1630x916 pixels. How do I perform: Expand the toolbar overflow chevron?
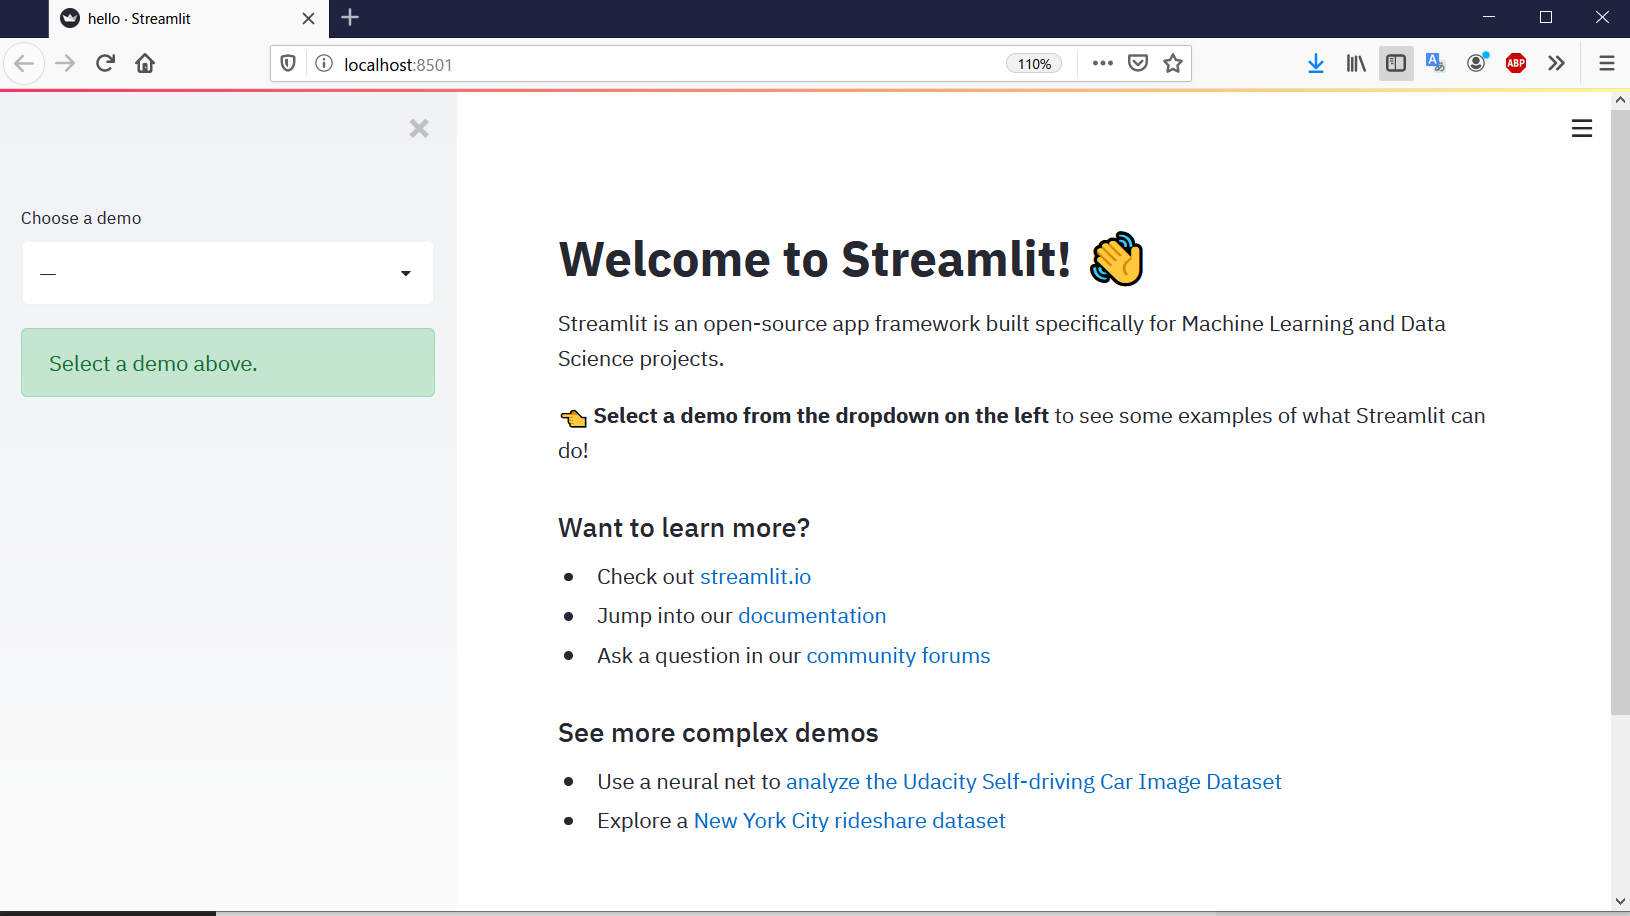[1555, 63]
